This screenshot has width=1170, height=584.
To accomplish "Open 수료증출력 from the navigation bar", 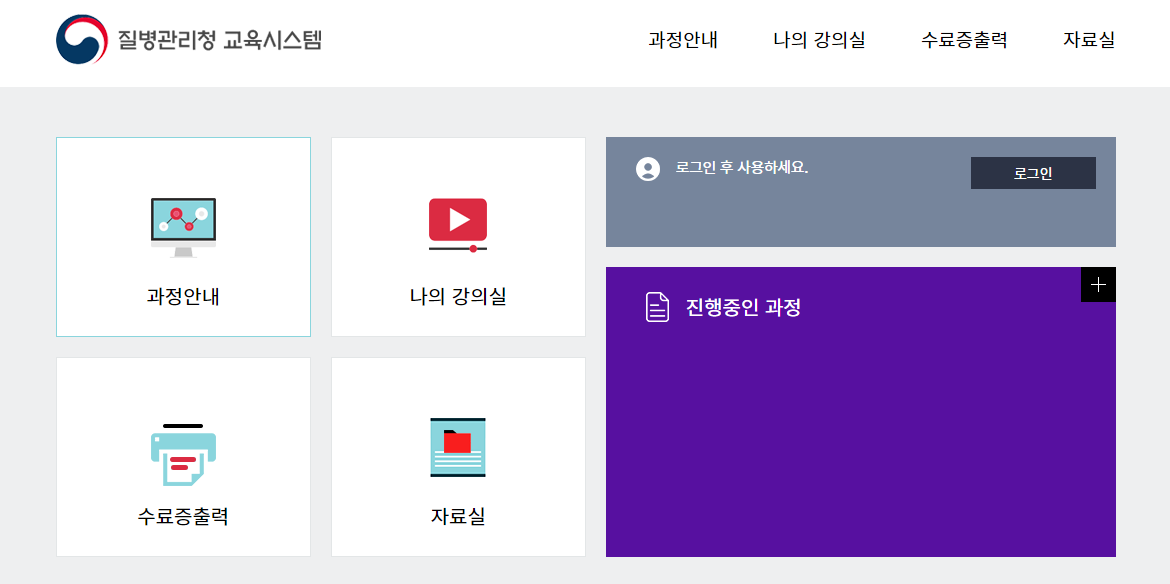I will click(964, 41).
